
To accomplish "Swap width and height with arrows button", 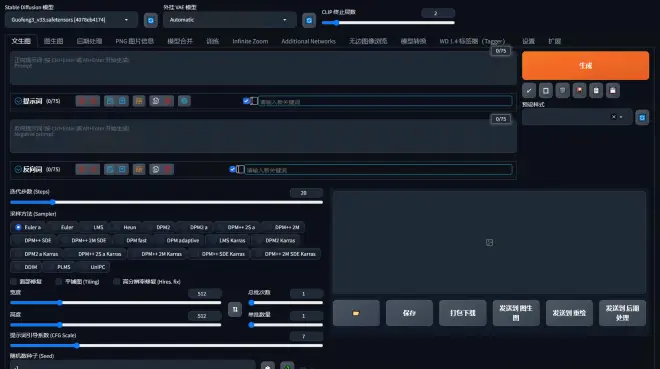I will 235,309.
